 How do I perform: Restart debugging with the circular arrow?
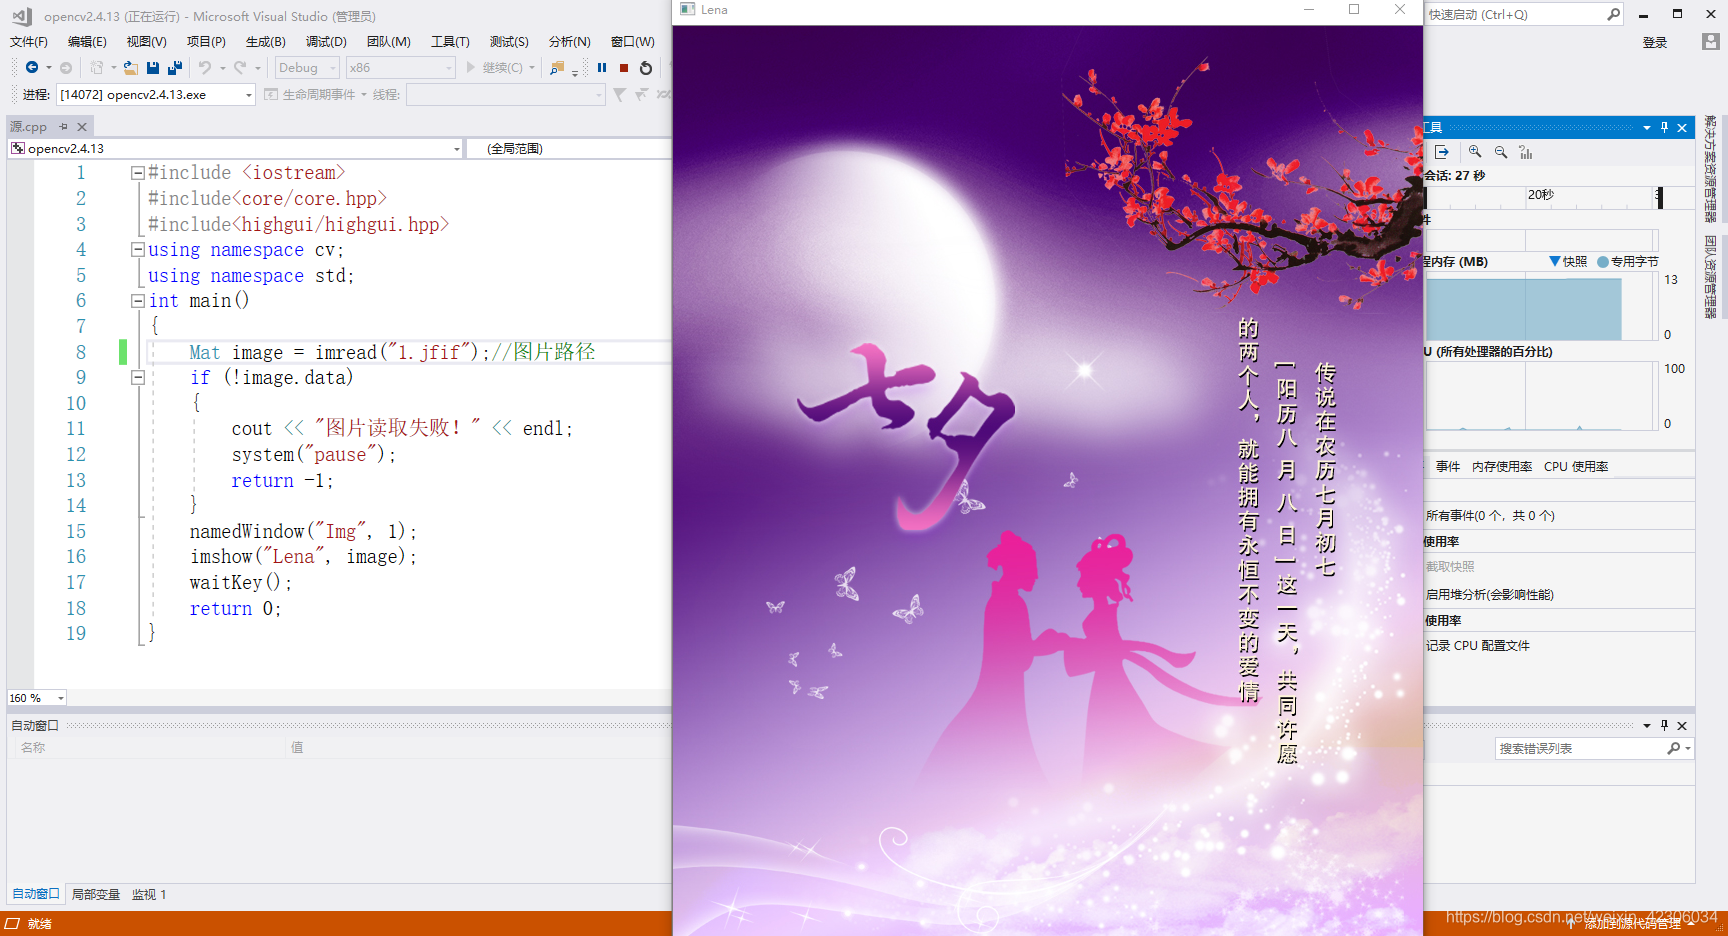coord(646,67)
